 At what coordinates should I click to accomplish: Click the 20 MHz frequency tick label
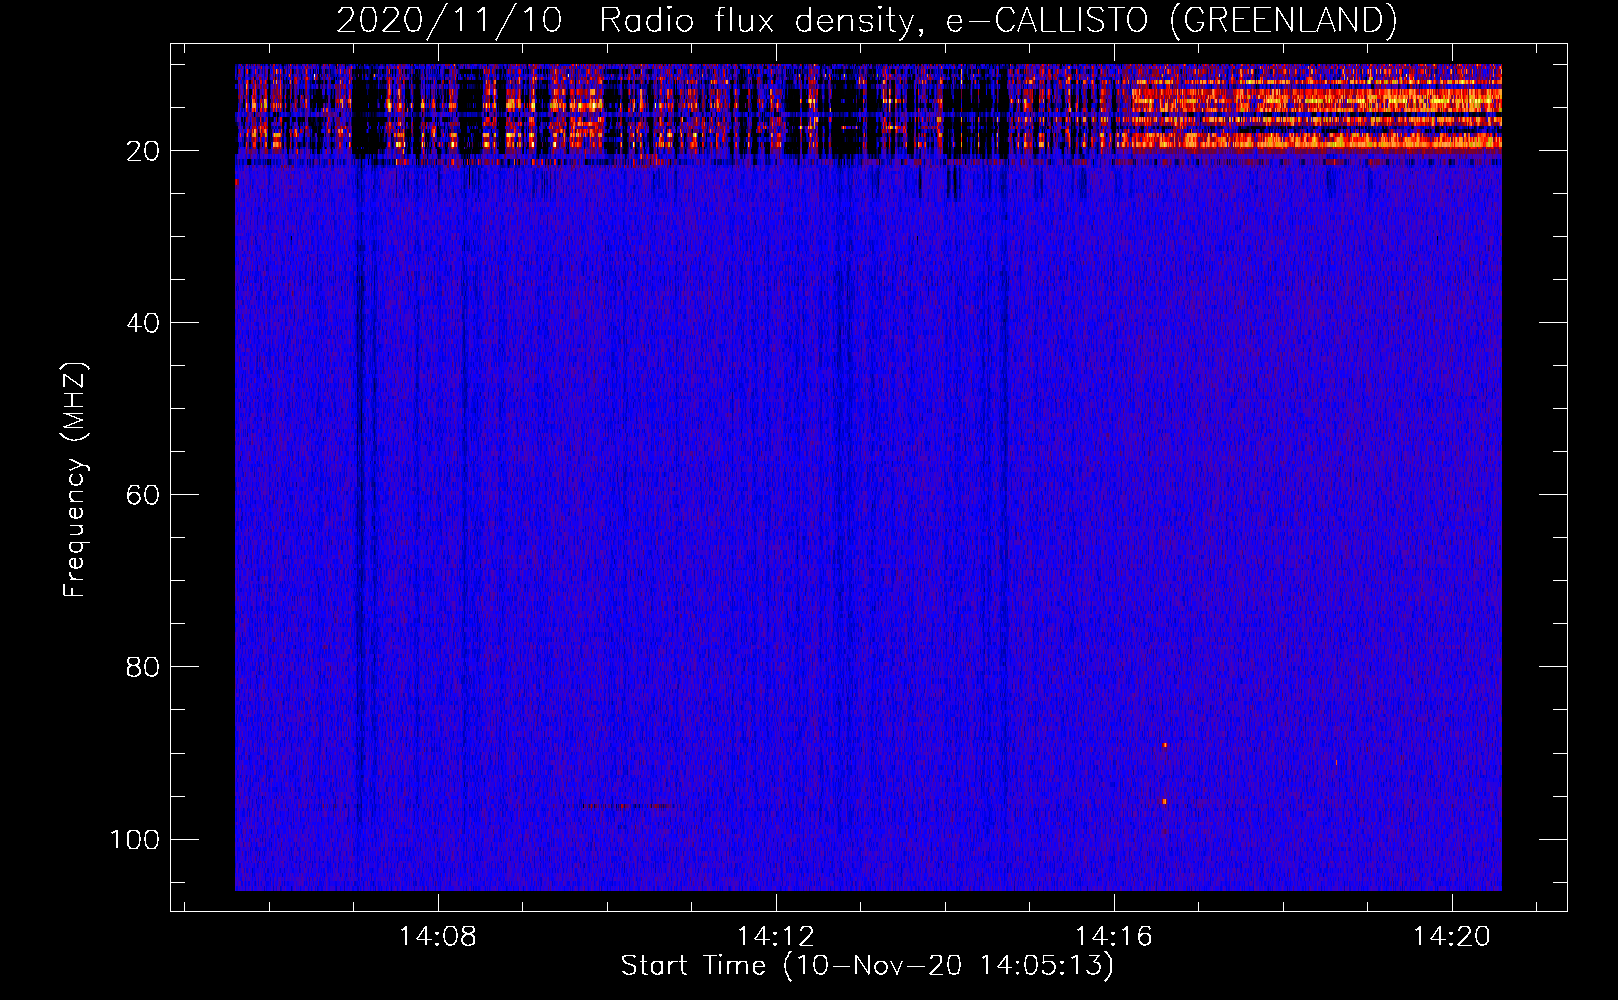[x=143, y=151]
